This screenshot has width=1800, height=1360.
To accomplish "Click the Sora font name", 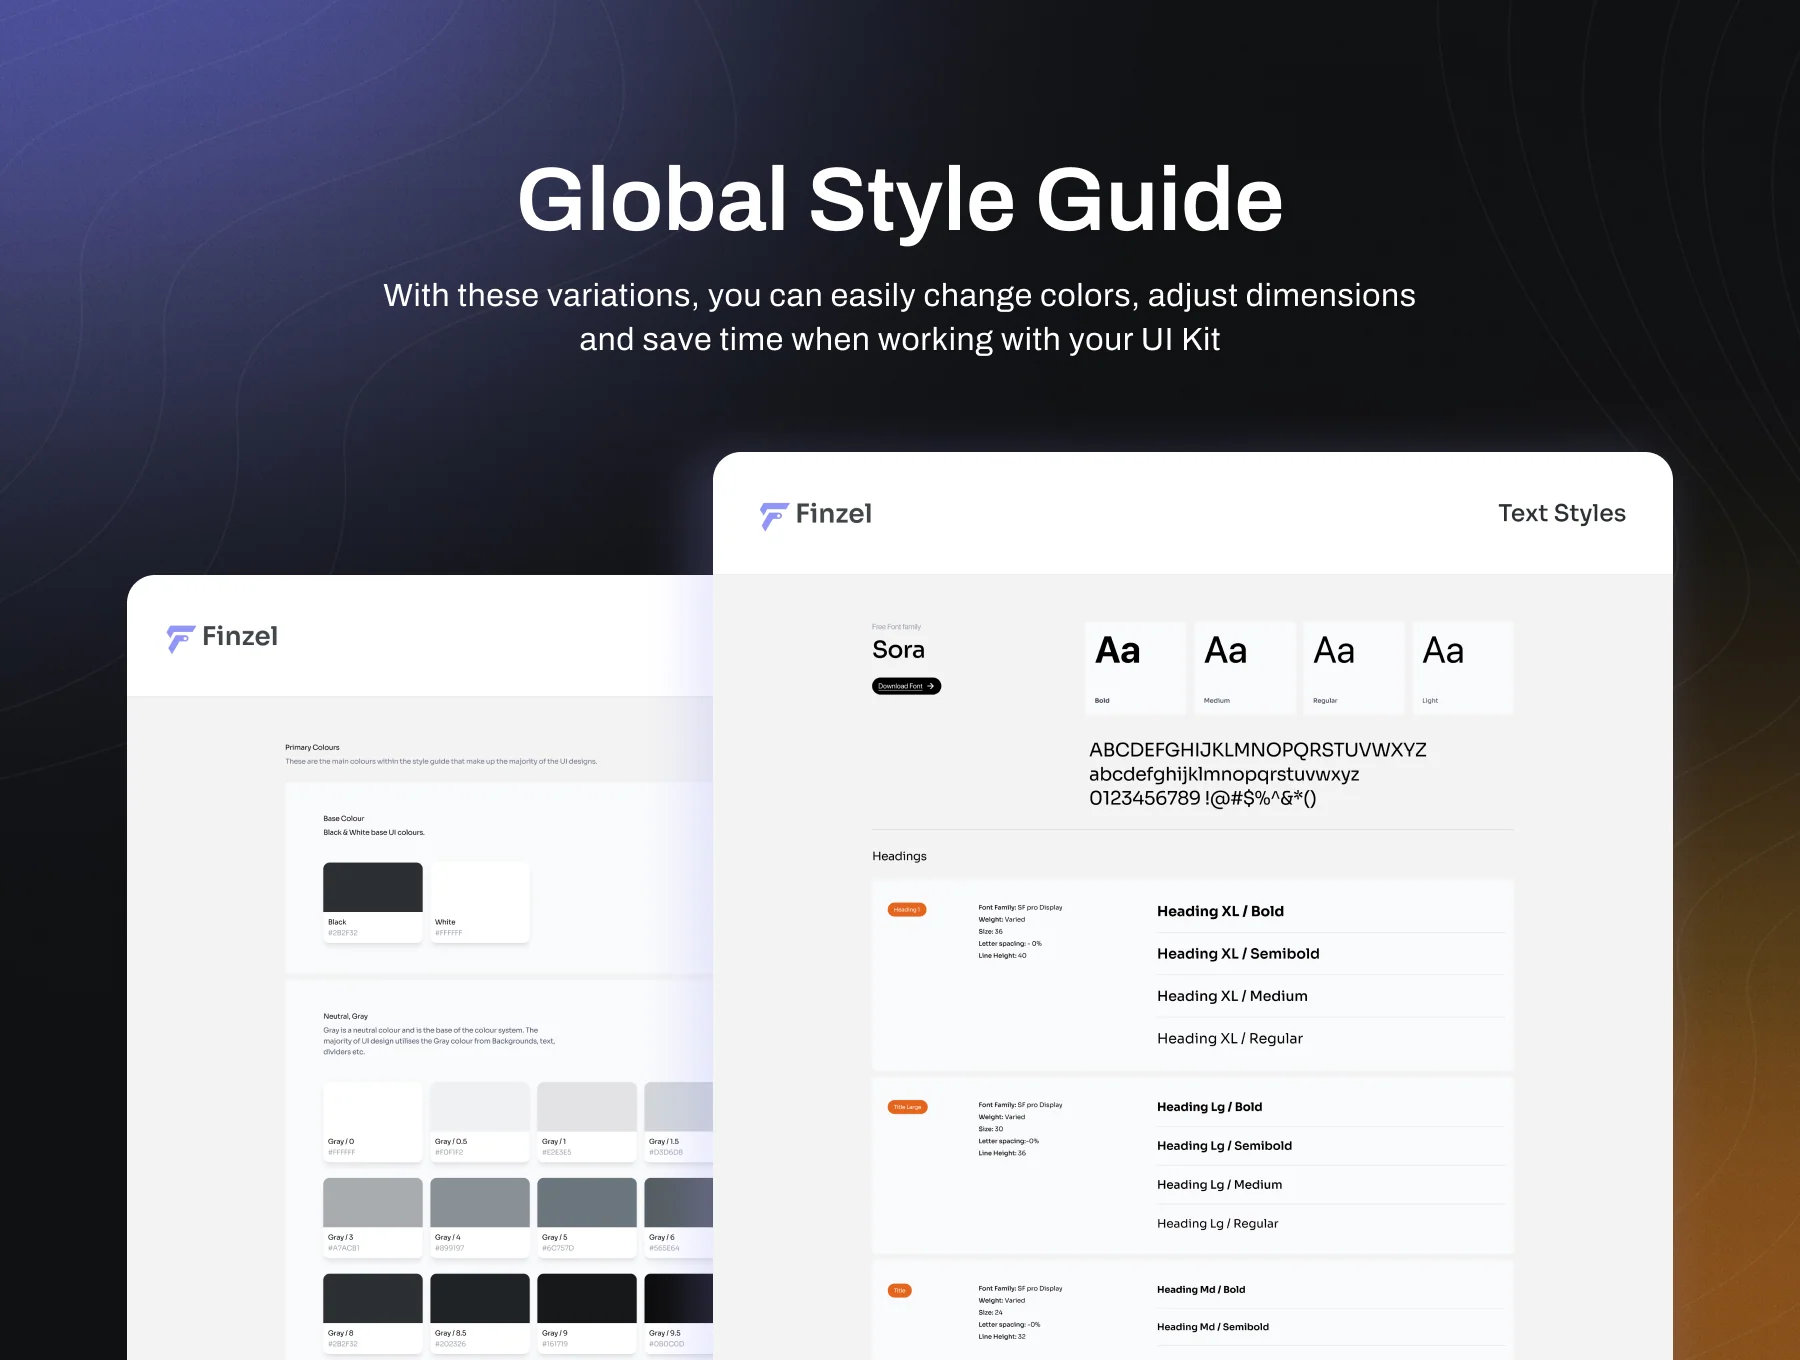I will (x=898, y=650).
